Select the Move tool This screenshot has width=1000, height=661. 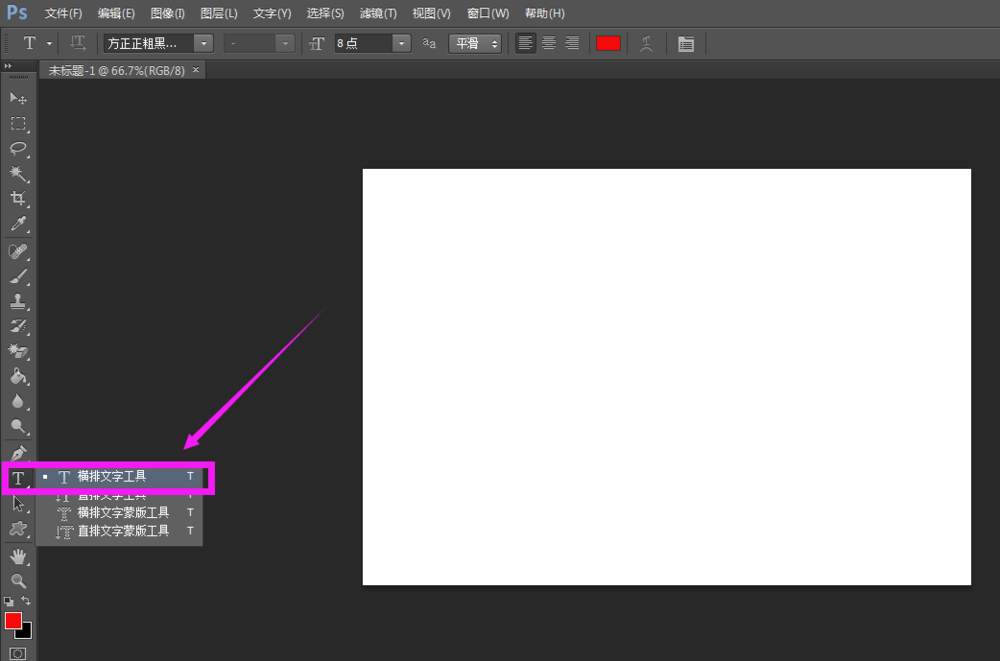pyautogui.click(x=18, y=98)
